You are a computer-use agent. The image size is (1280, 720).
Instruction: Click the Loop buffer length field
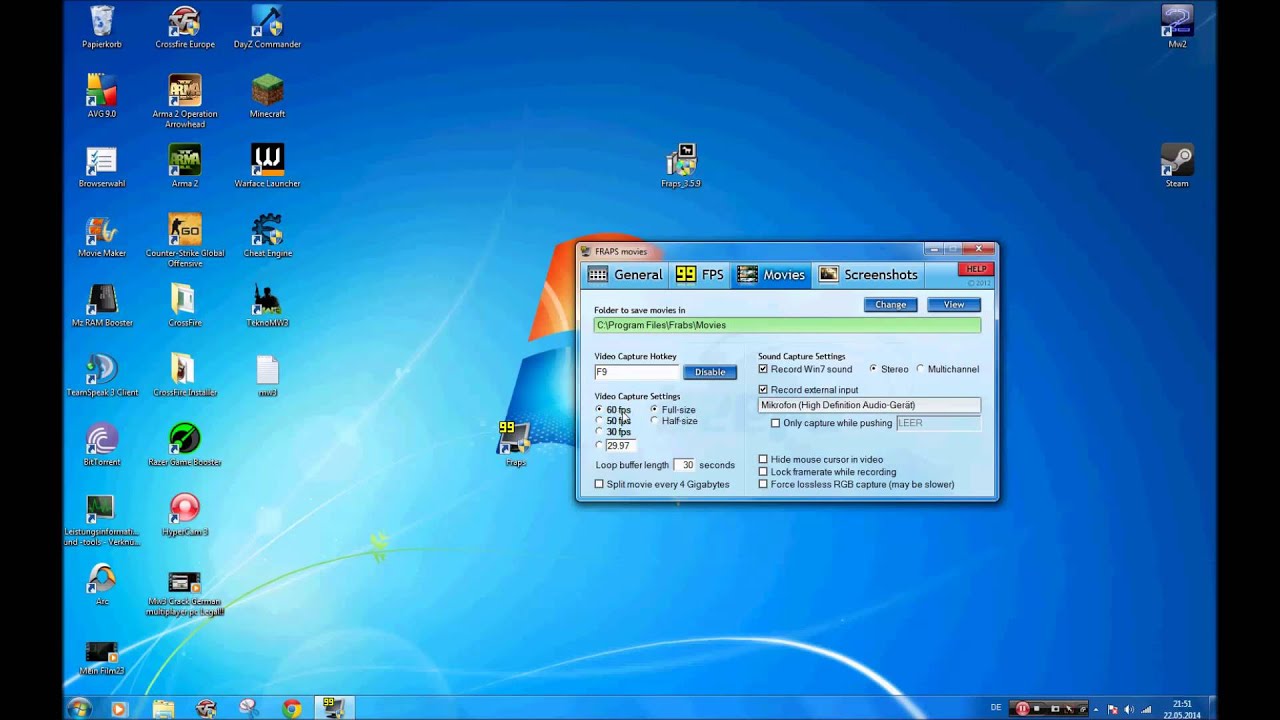(684, 465)
